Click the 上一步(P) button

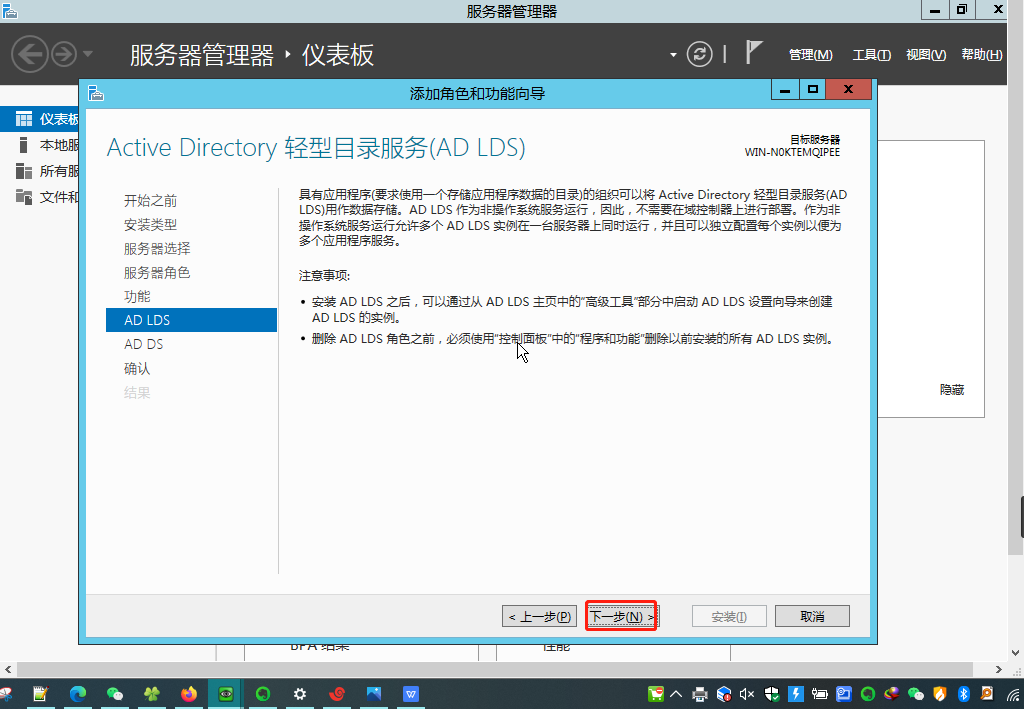[x=539, y=616]
